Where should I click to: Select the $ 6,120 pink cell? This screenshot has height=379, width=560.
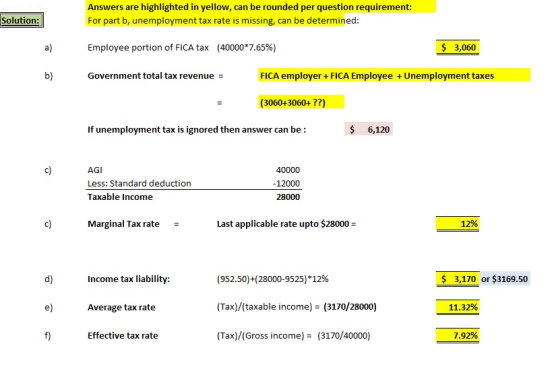point(369,129)
